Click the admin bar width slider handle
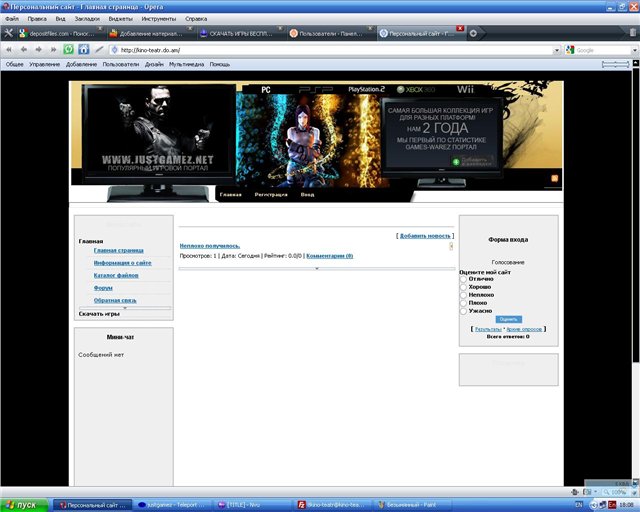Viewport: 640px width, 512px height. click(x=616, y=64)
